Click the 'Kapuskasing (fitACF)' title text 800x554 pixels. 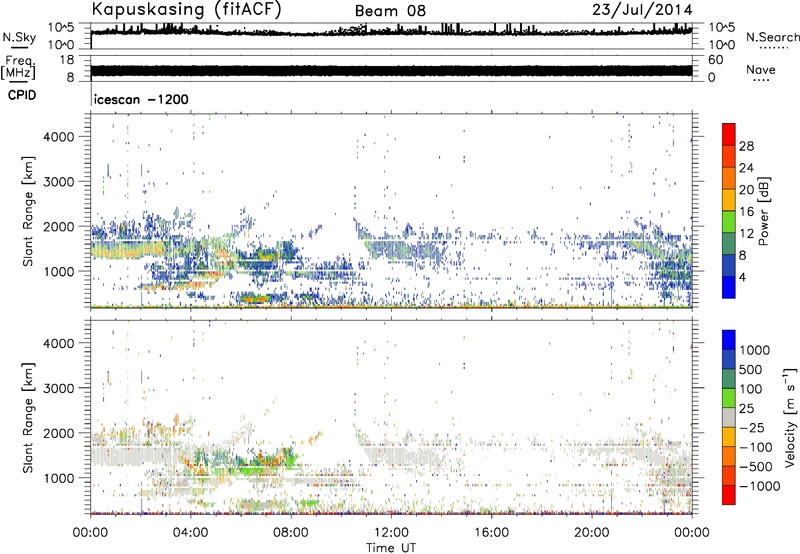tap(186, 10)
